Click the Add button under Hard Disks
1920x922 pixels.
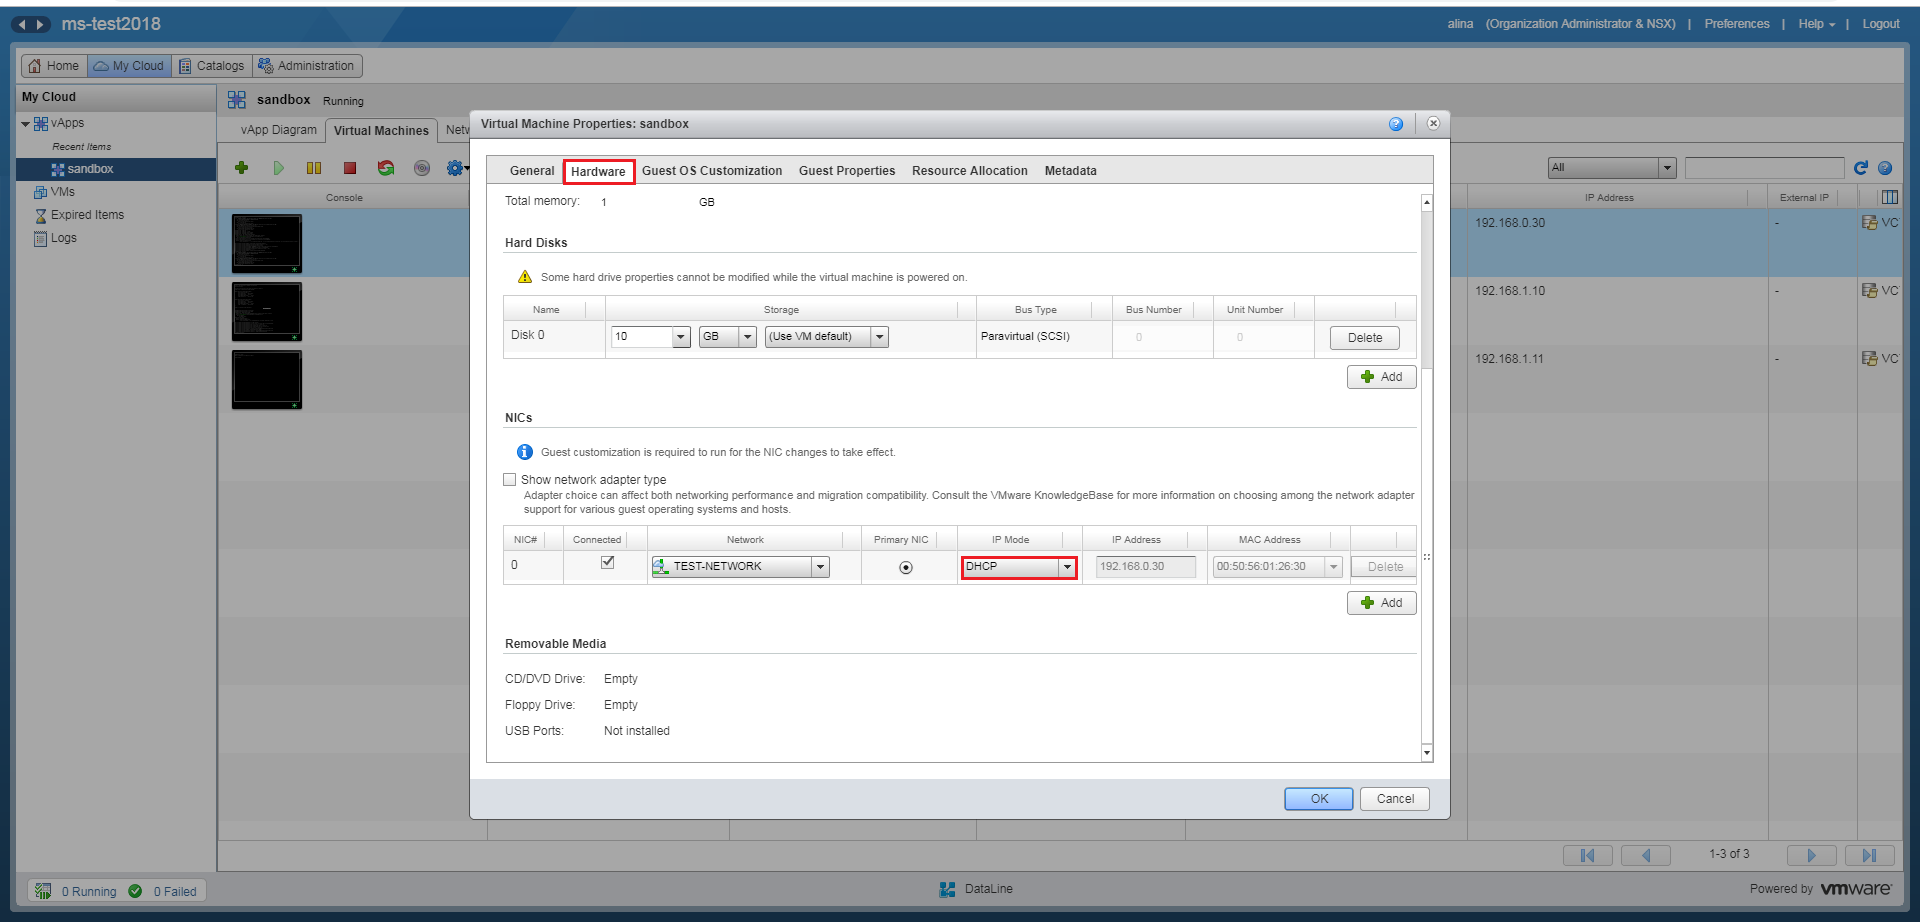1381,377
